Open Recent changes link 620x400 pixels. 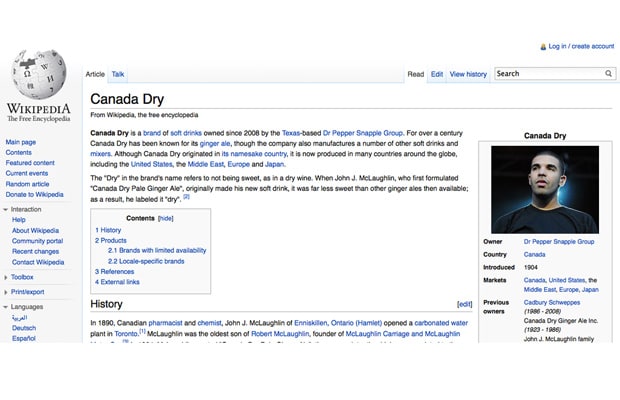tap(35, 251)
